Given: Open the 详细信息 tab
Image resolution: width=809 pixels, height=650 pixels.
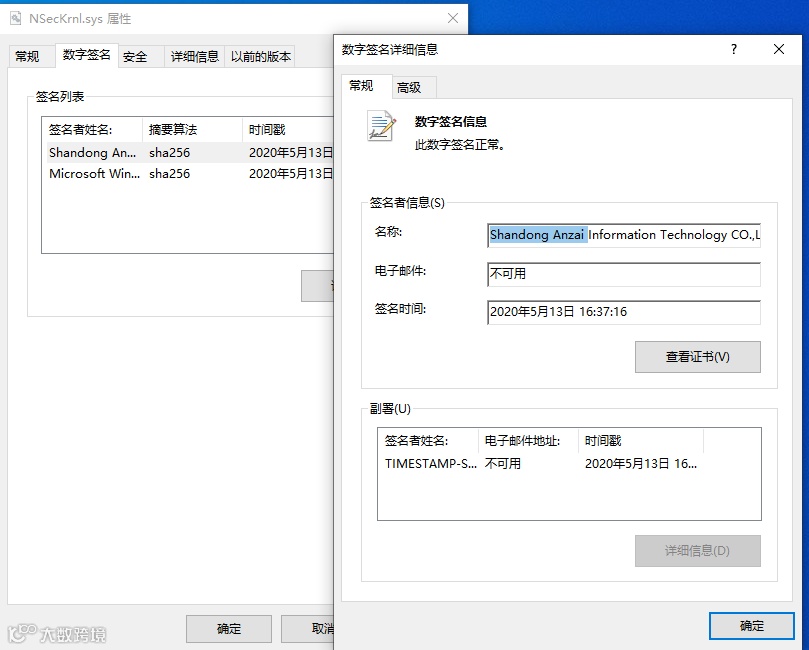Looking at the screenshot, I should [x=195, y=56].
